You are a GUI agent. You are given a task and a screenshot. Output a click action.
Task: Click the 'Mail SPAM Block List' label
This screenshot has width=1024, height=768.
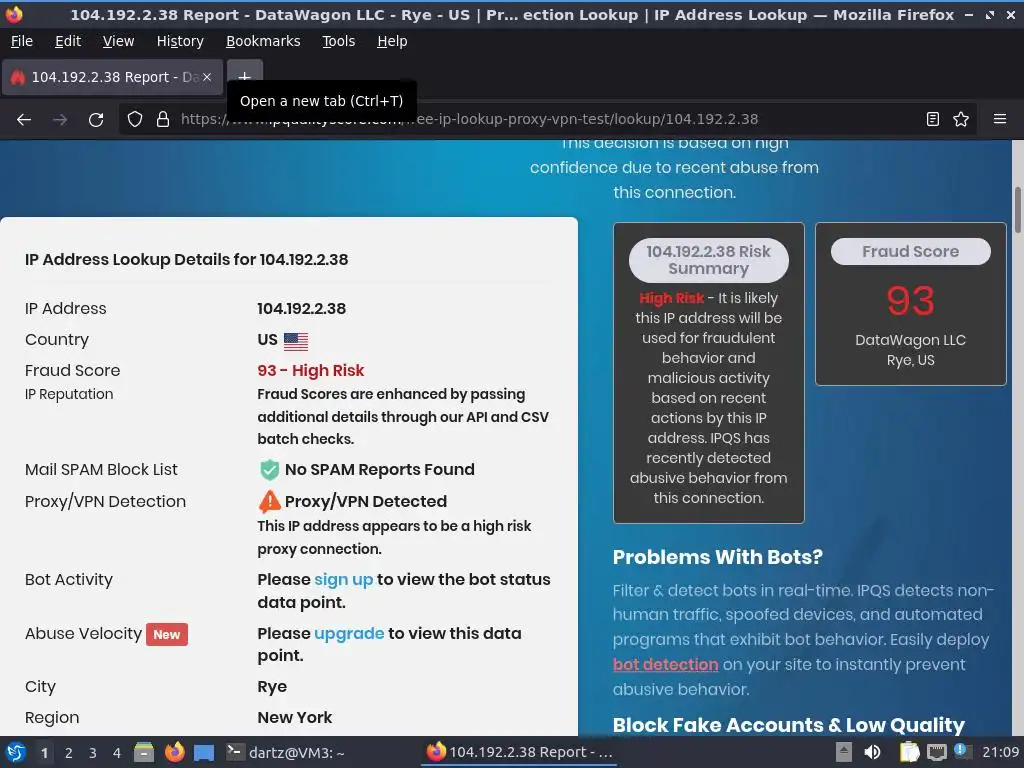coord(101,470)
